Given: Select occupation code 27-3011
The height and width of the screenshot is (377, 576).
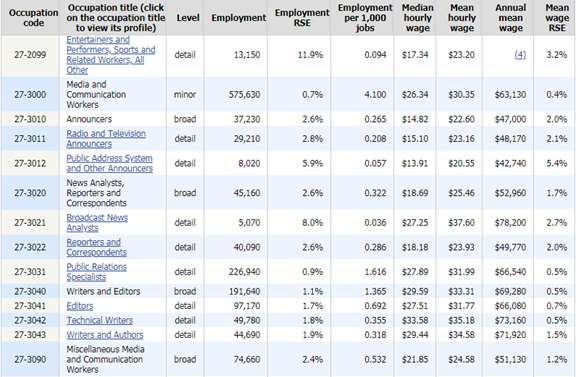Looking at the screenshot, I should click(30, 139).
